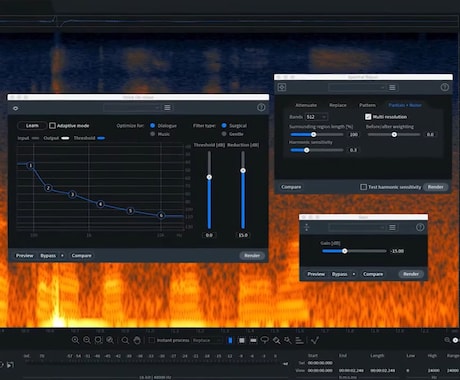This screenshot has width=460, height=380.
Task: Click the zoom in magnifier in bottom toolbar
Action: click(76, 340)
